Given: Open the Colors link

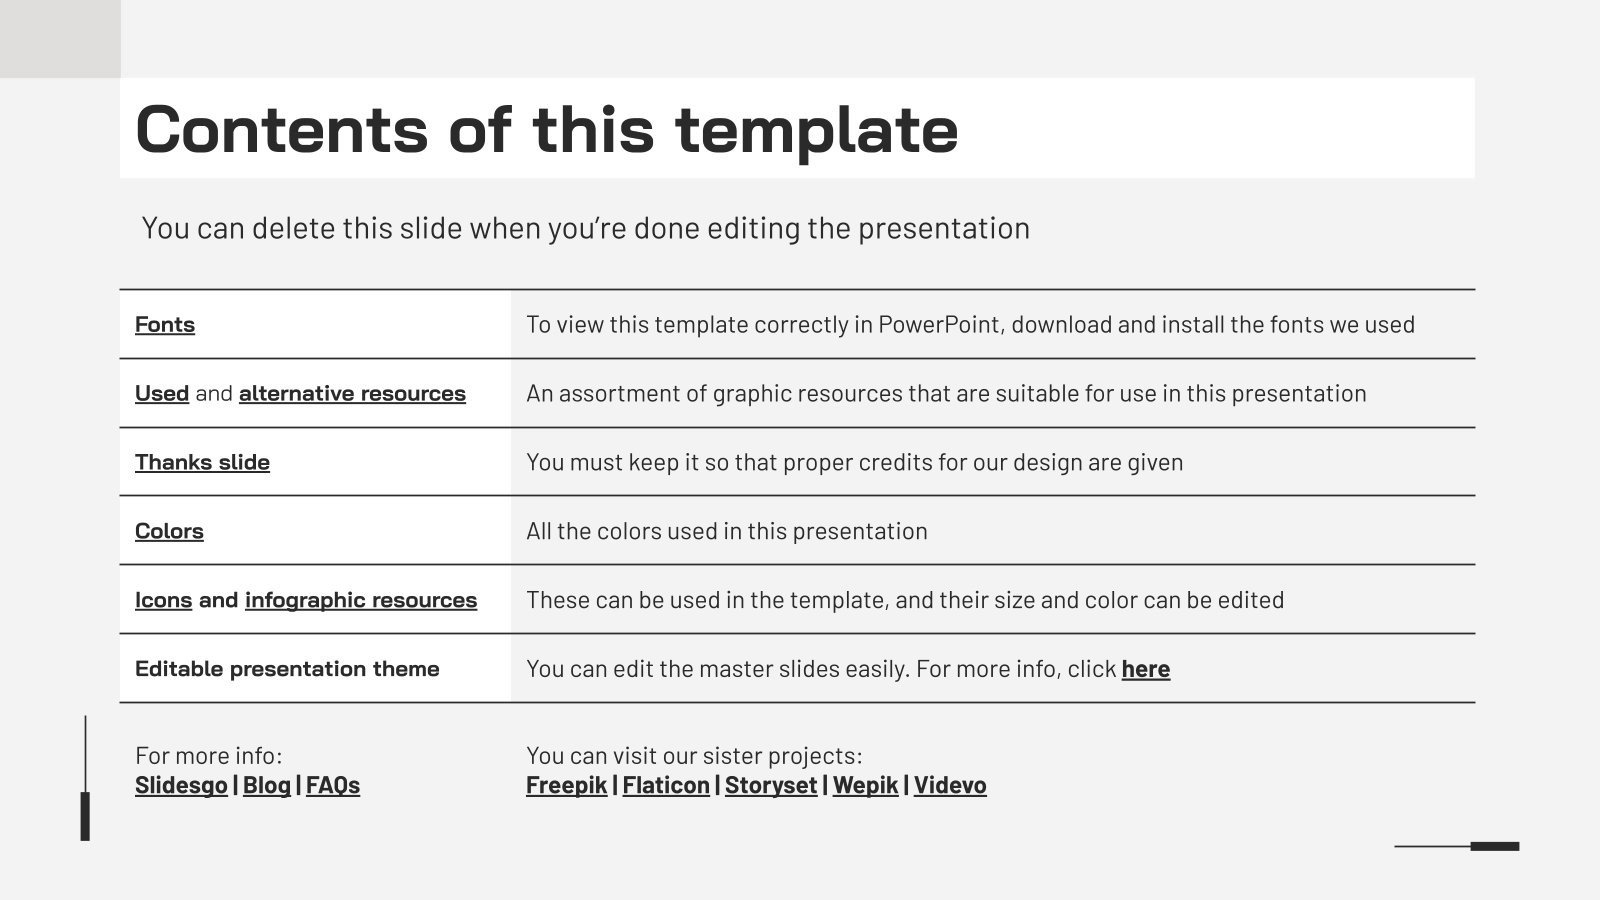Looking at the screenshot, I should [169, 532].
